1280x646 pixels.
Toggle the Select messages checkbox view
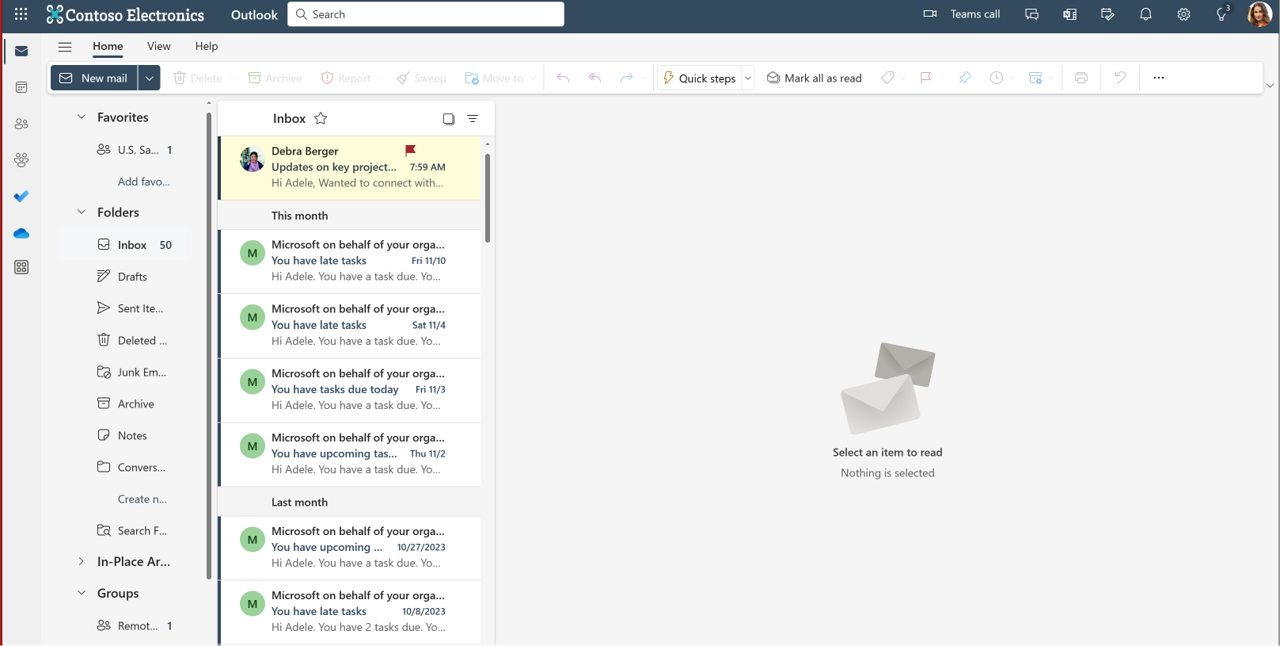[x=448, y=118]
